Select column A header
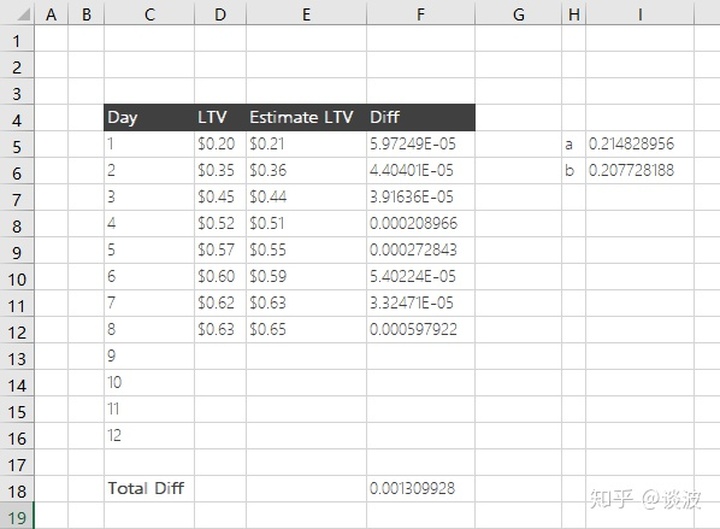Viewport: 720px width, 529px height. click(51, 14)
